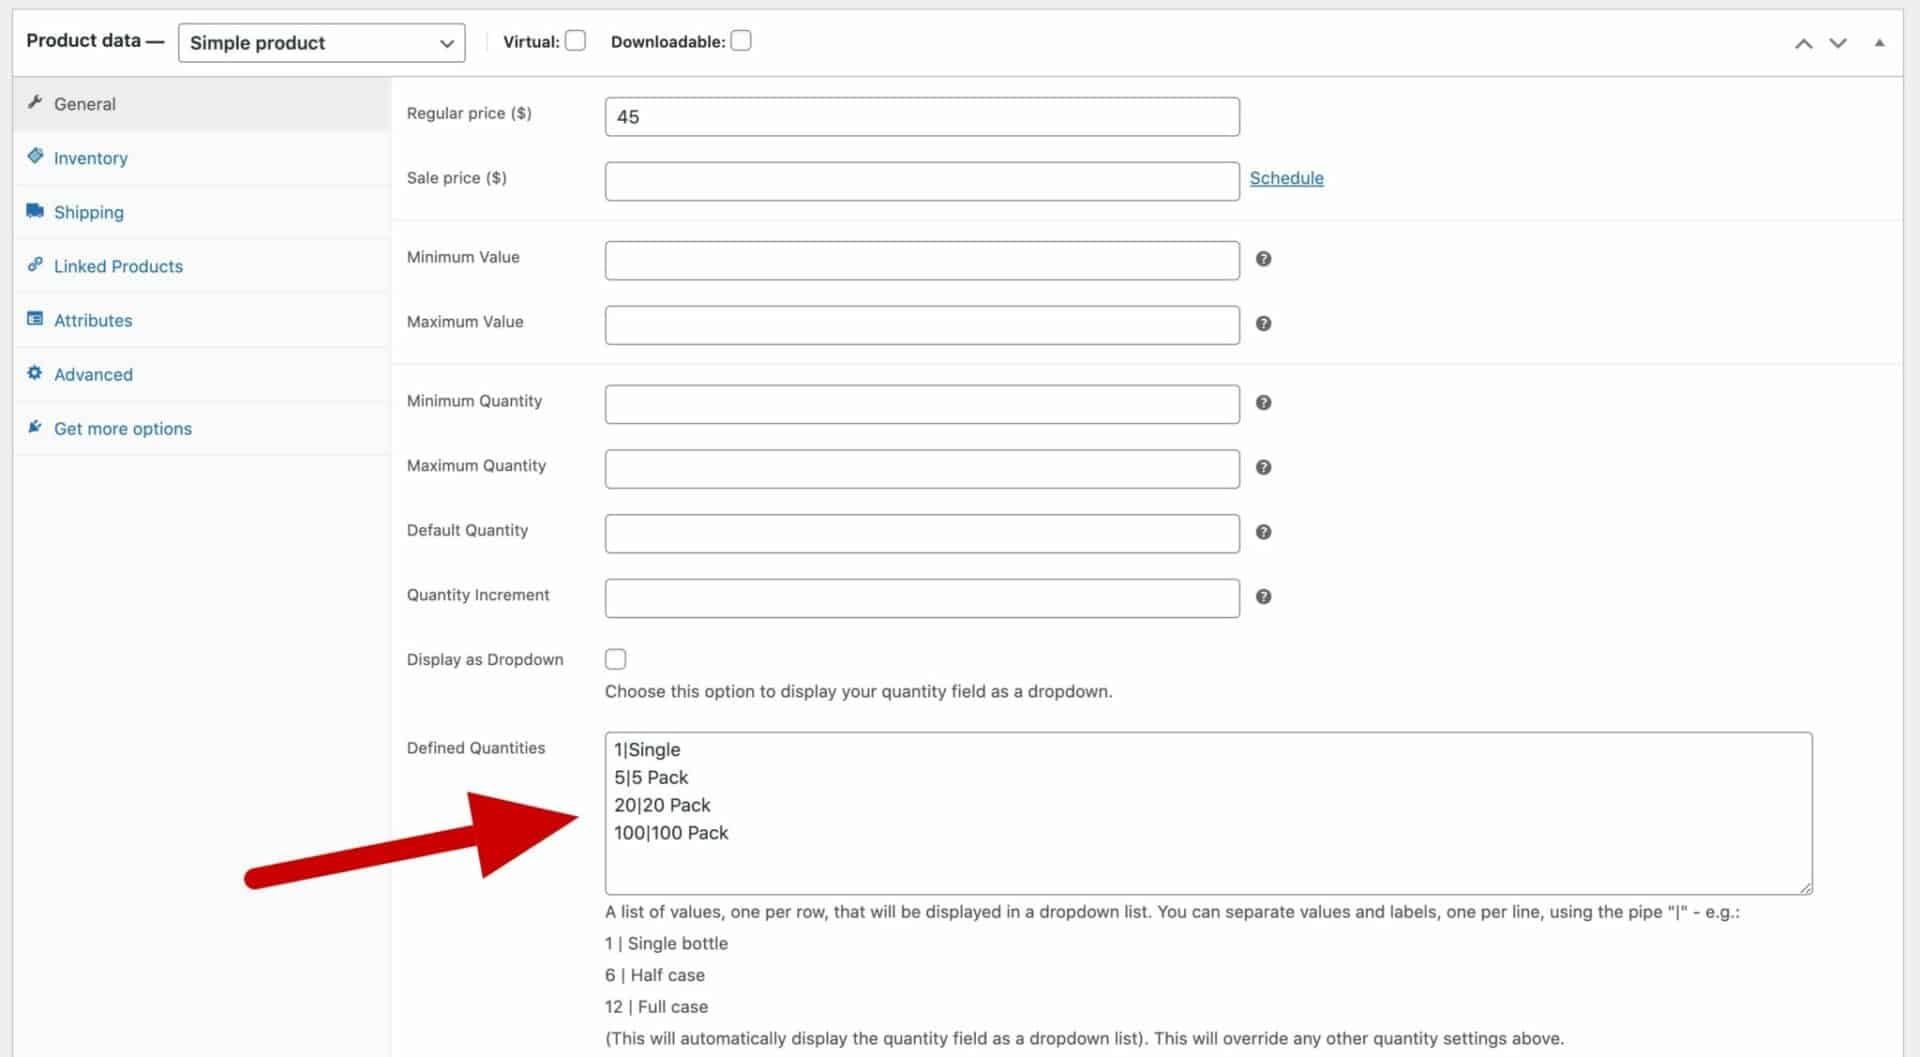Focus the Minimum Value field
The image size is (1920, 1057).
(x=922, y=260)
